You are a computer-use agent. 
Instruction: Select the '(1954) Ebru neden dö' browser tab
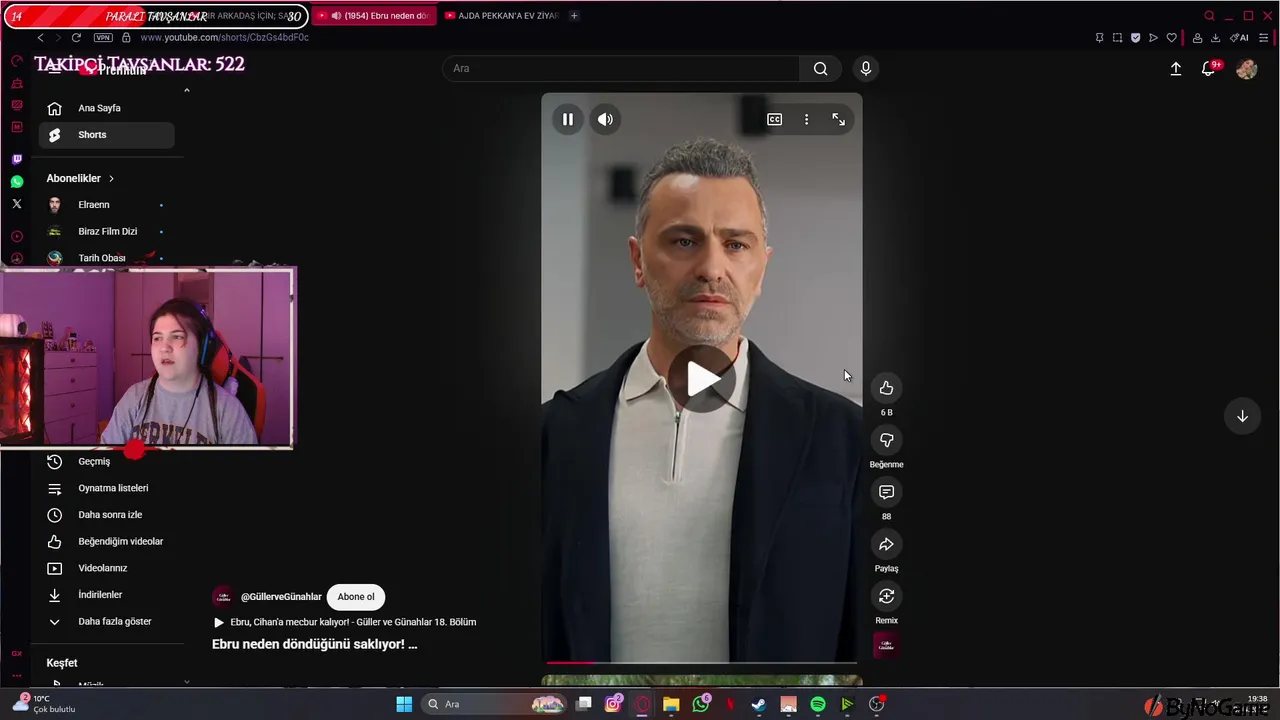[374, 16]
